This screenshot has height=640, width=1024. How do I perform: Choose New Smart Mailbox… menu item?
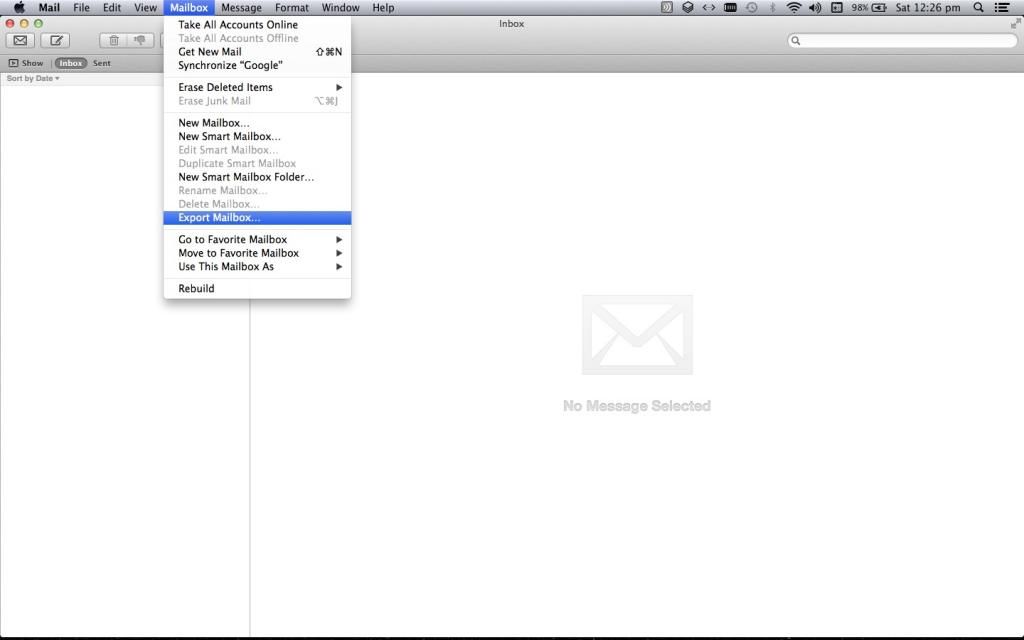pyautogui.click(x=257, y=136)
